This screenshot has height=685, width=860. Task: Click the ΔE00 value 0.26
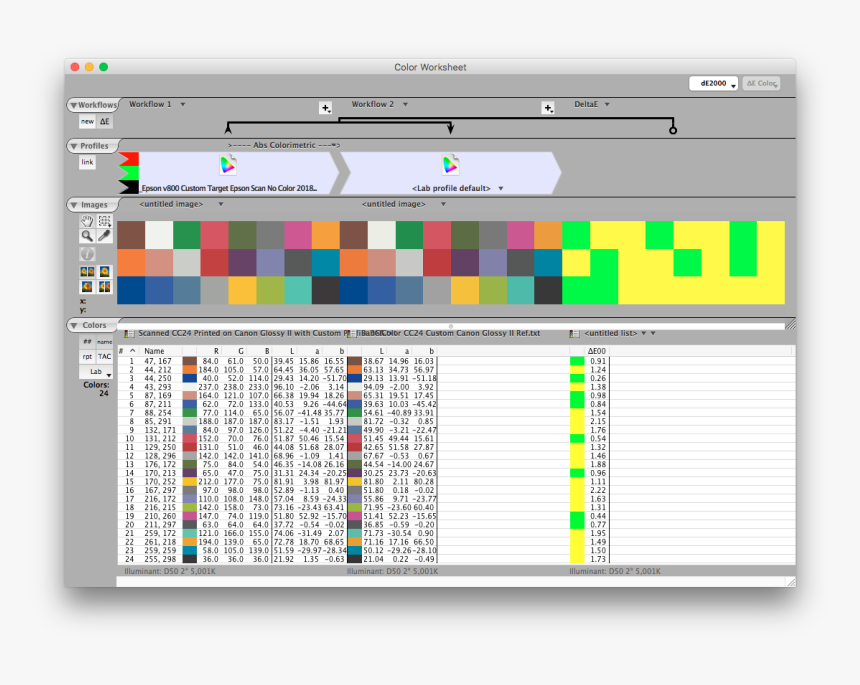point(598,378)
